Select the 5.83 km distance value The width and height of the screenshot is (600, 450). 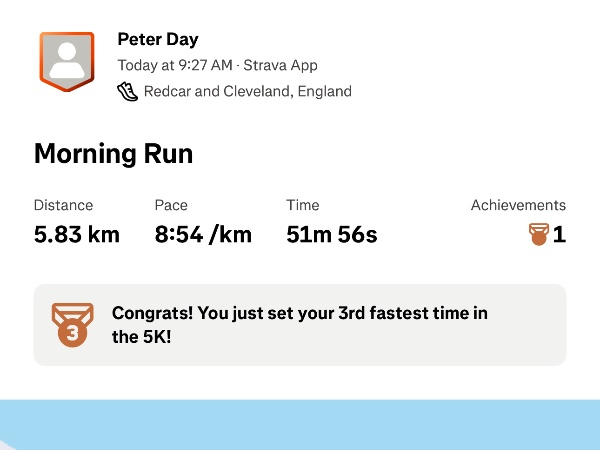pyautogui.click(x=77, y=235)
